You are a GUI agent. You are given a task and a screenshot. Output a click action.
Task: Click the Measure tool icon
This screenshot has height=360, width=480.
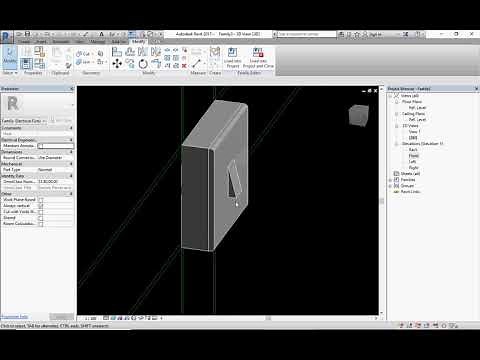pyautogui.click(x=196, y=63)
